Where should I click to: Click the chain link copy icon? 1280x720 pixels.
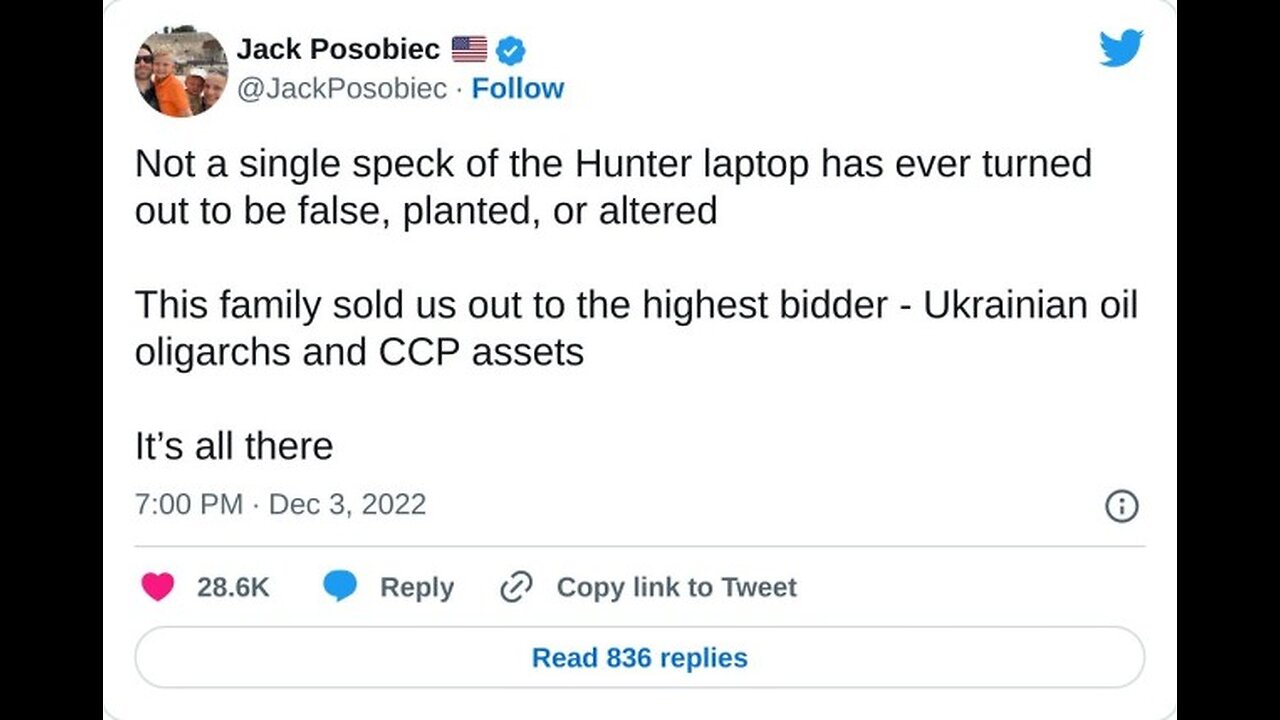coord(516,587)
